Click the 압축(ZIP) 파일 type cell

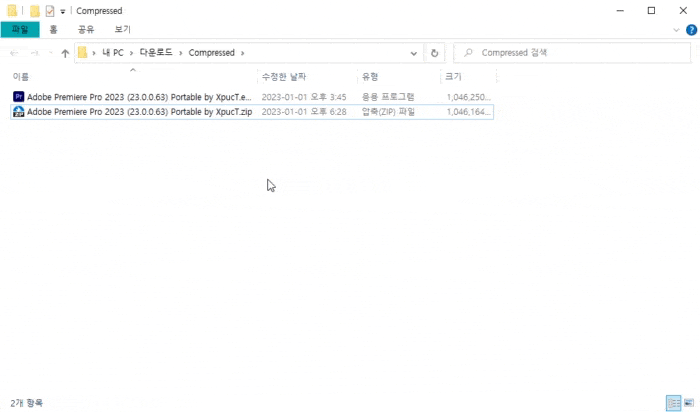coord(388,112)
